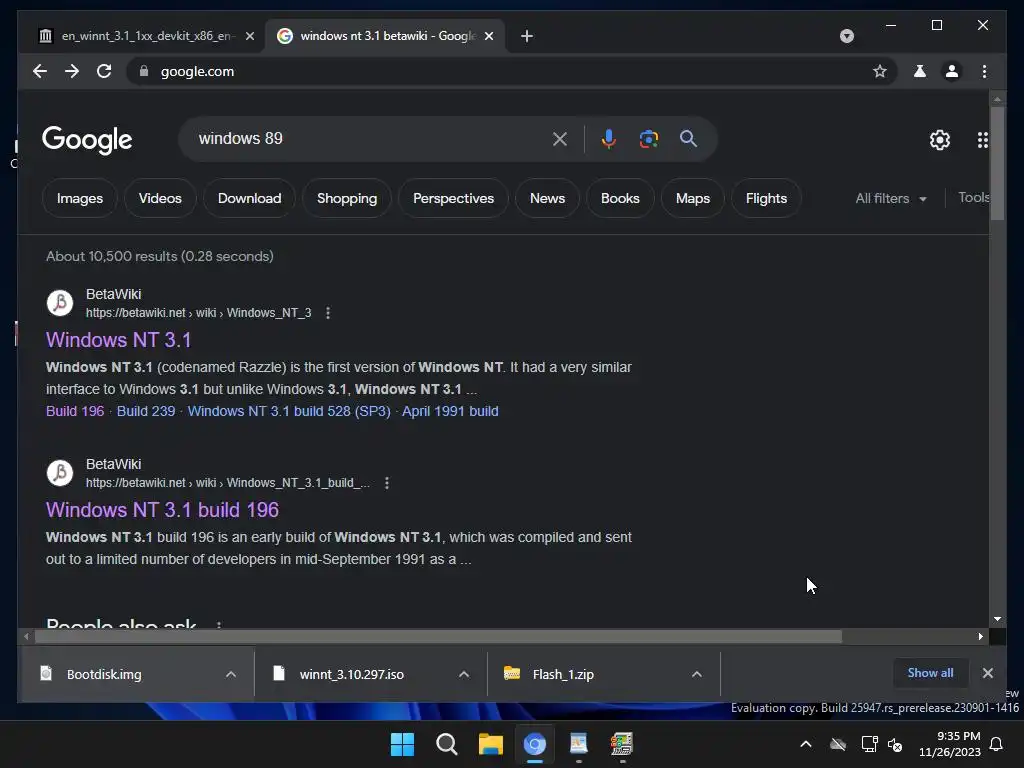Open a new browser tab
1024x768 pixels.
(527, 36)
